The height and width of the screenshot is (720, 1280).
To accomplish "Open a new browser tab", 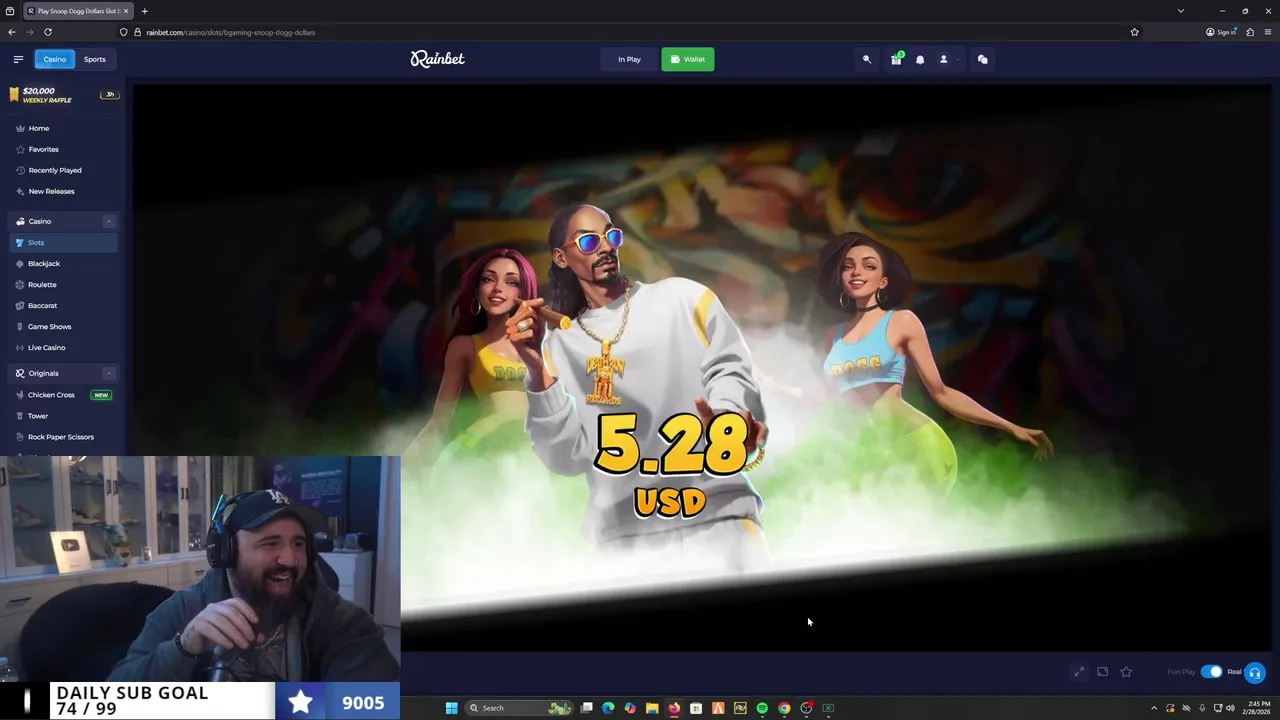I will (x=144, y=11).
